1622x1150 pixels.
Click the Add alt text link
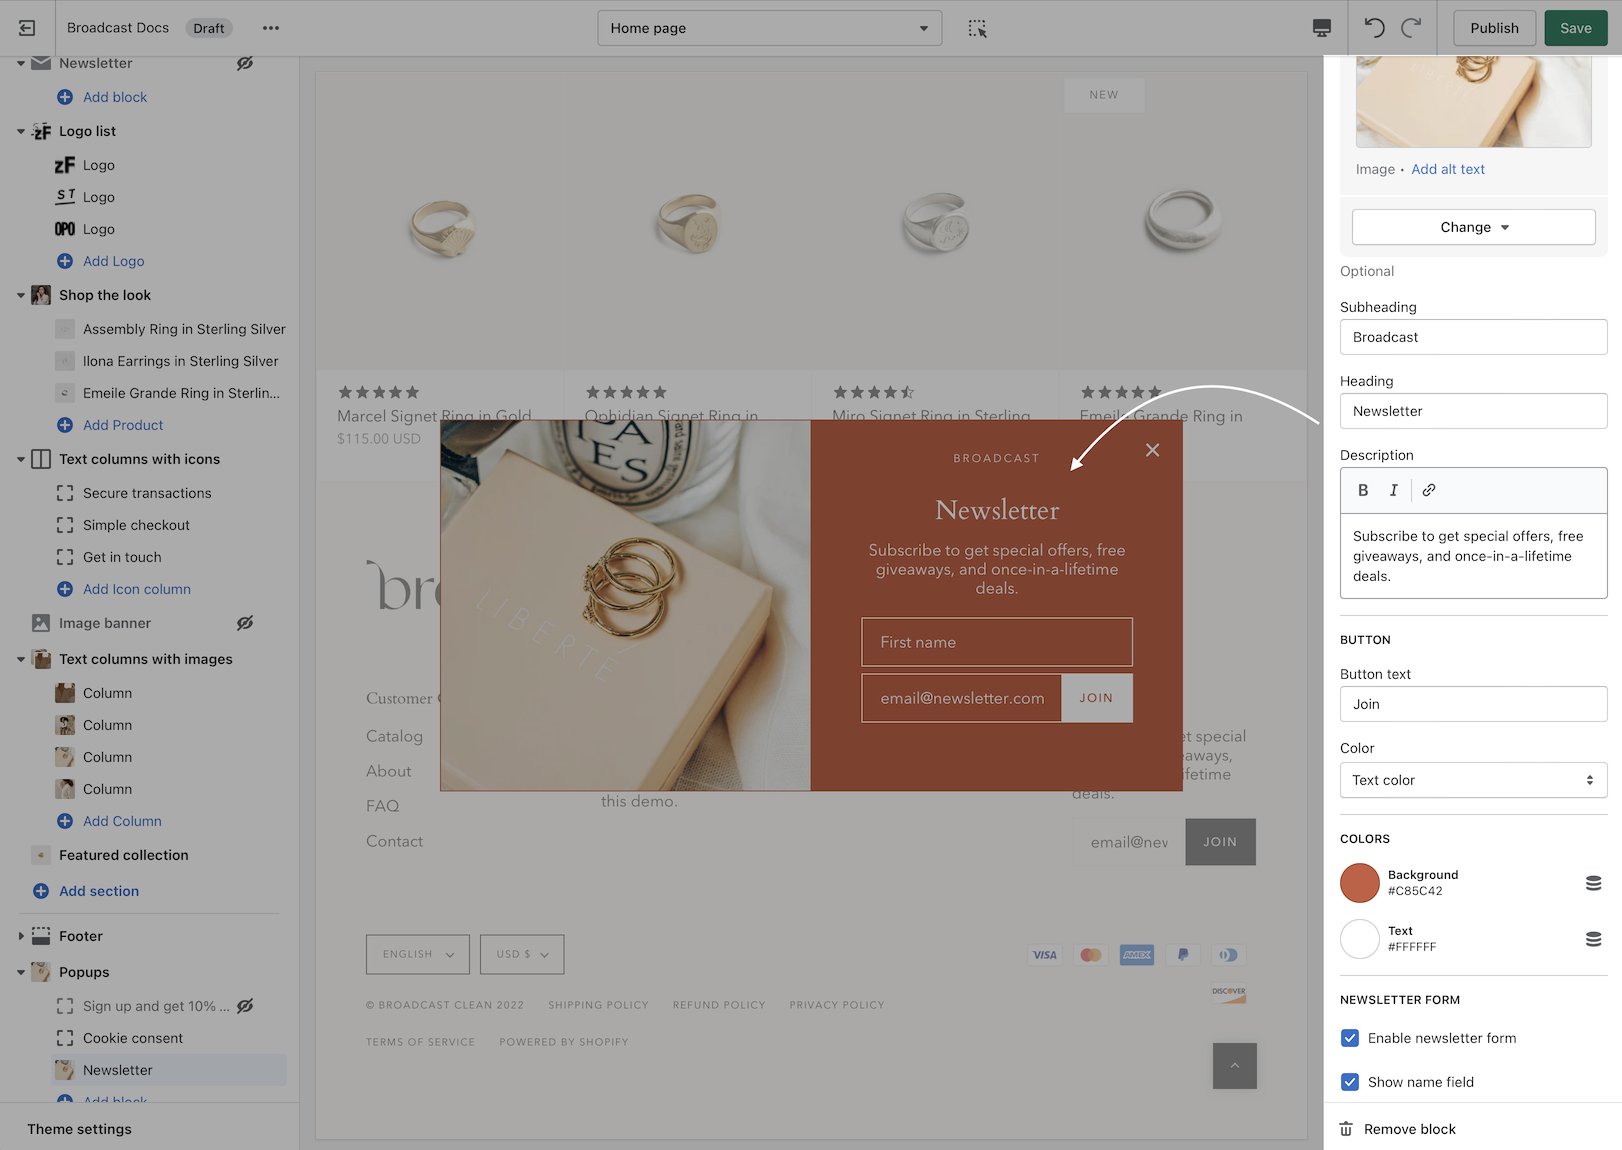click(1447, 169)
